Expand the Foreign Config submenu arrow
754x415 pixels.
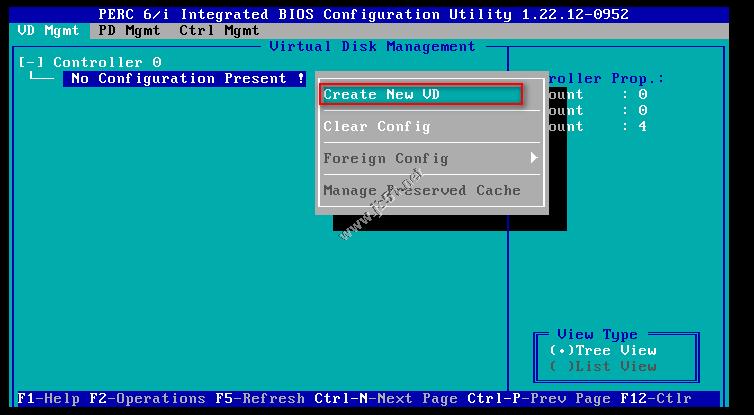[534, 158]
